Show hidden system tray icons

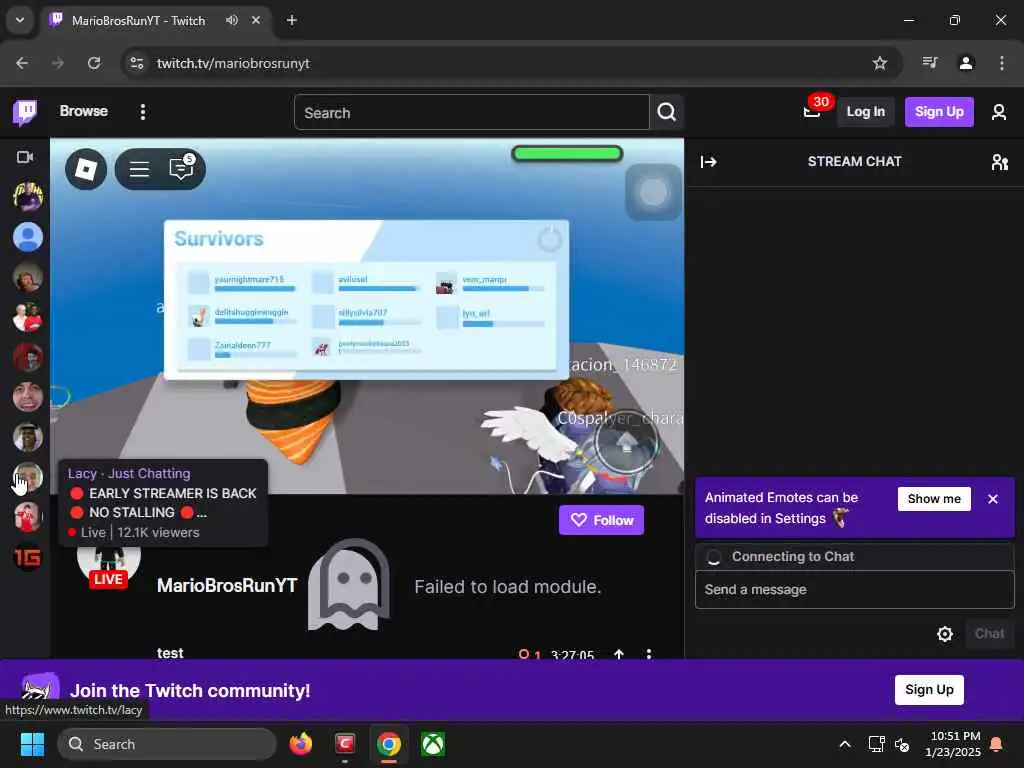coord(844,744)
